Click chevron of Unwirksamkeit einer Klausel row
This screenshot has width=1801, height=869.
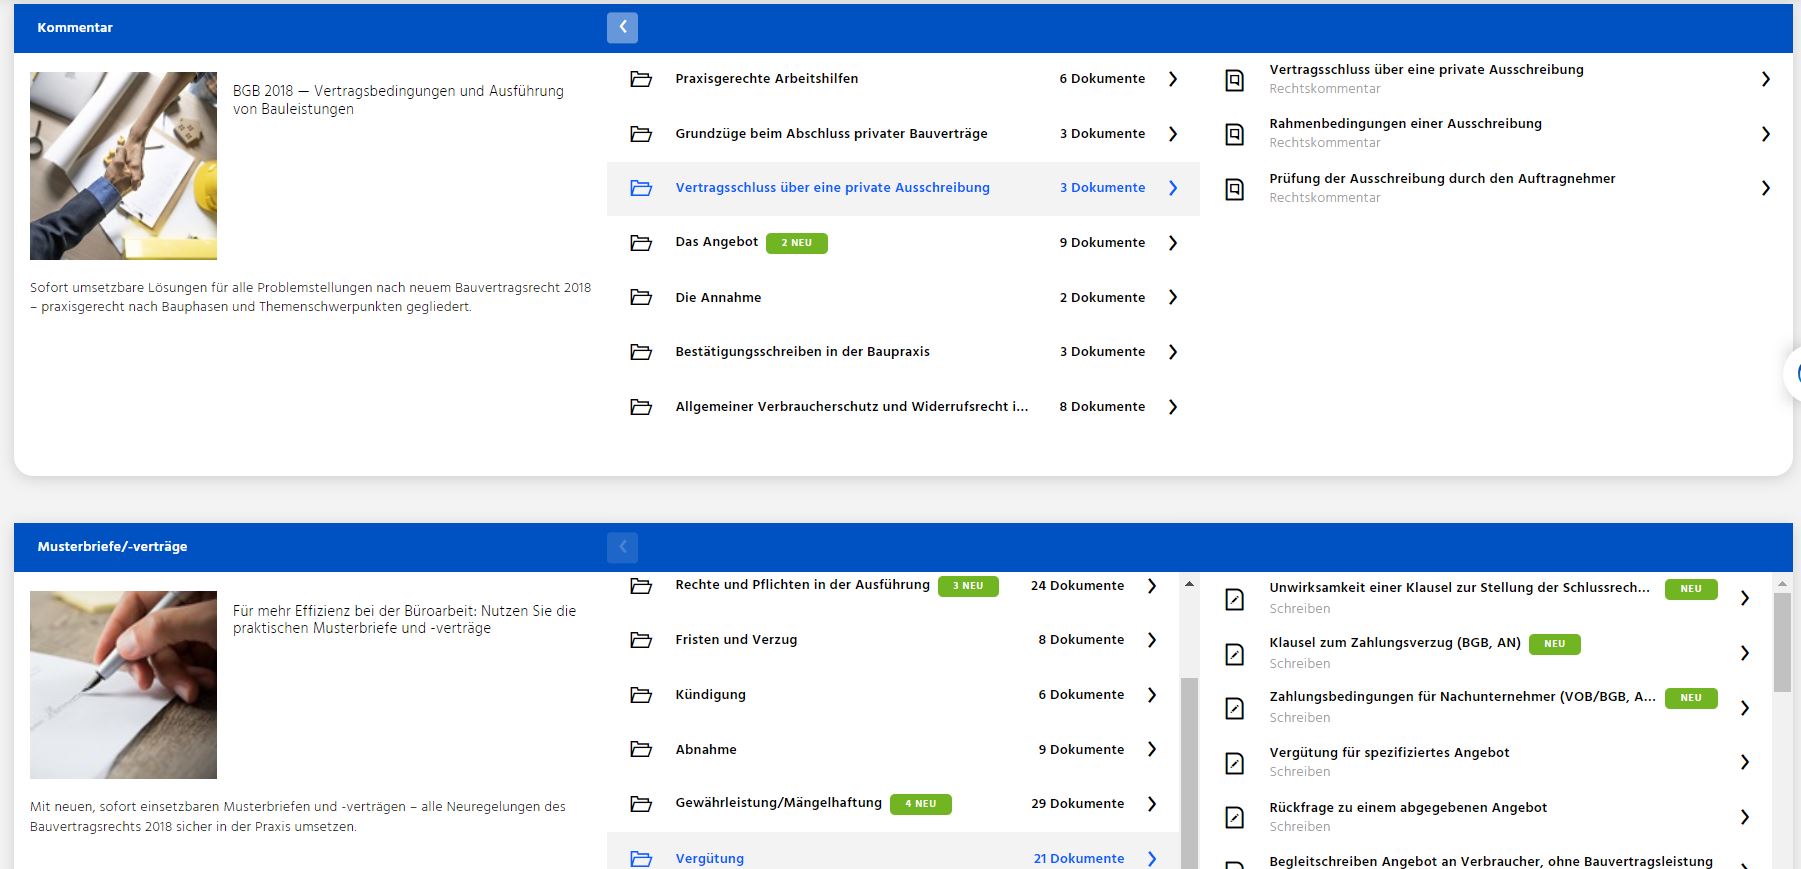[1745, 598]
